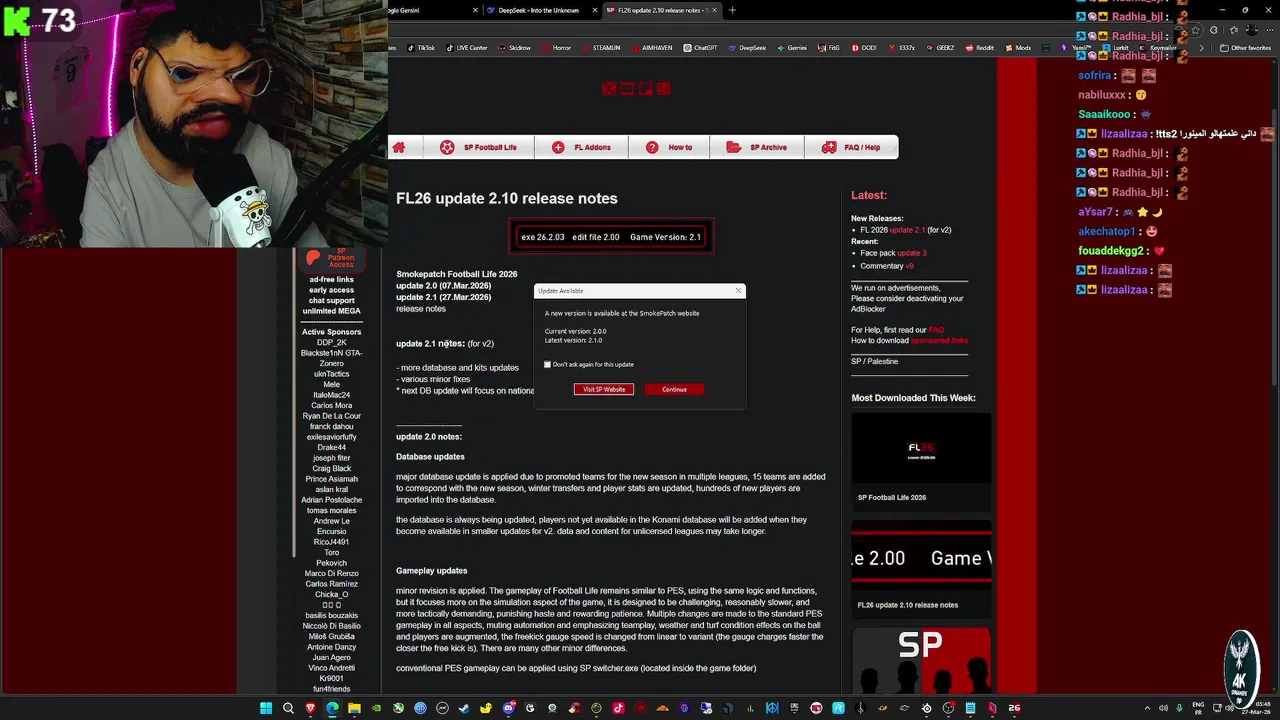
Task: Click Most Downloaded This Week heading
Action: [913, 398]
